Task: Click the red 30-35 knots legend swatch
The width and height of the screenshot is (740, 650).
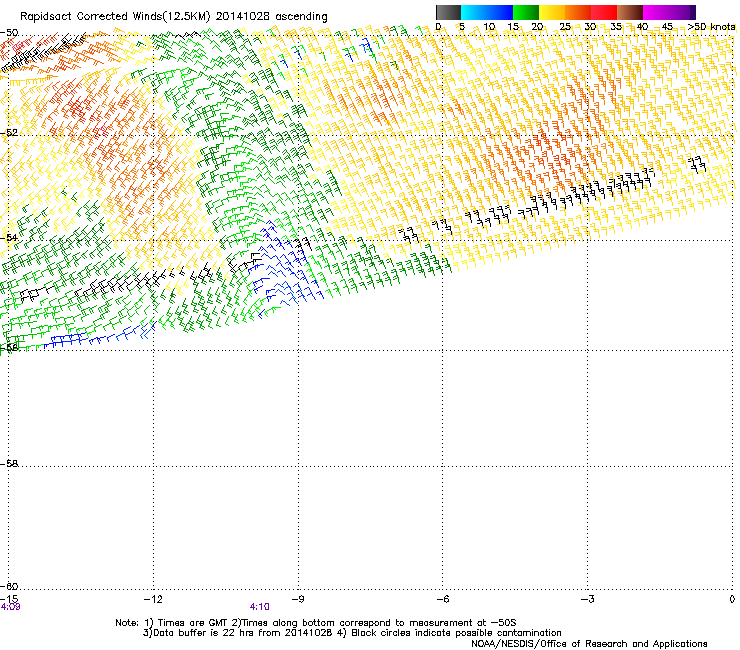Action: 604,12
